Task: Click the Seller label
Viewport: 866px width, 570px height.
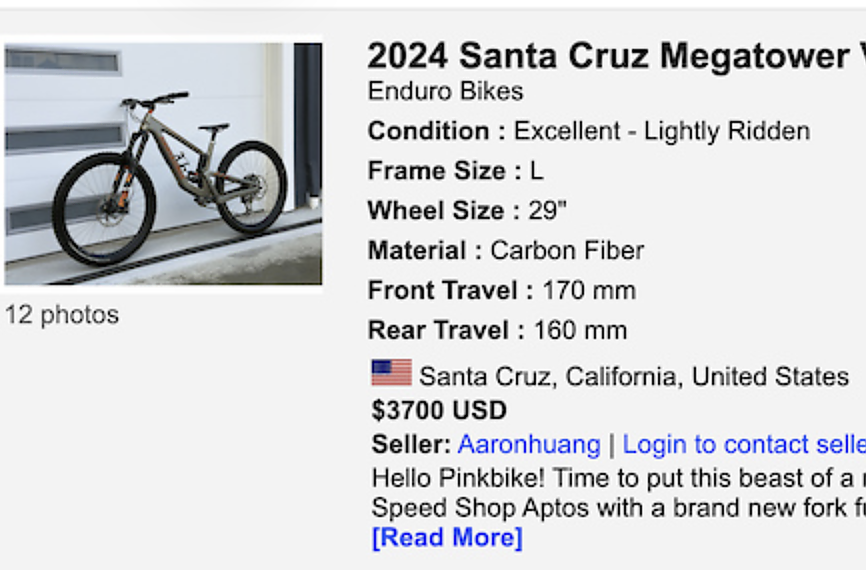Action: click(x=410, y=444)
